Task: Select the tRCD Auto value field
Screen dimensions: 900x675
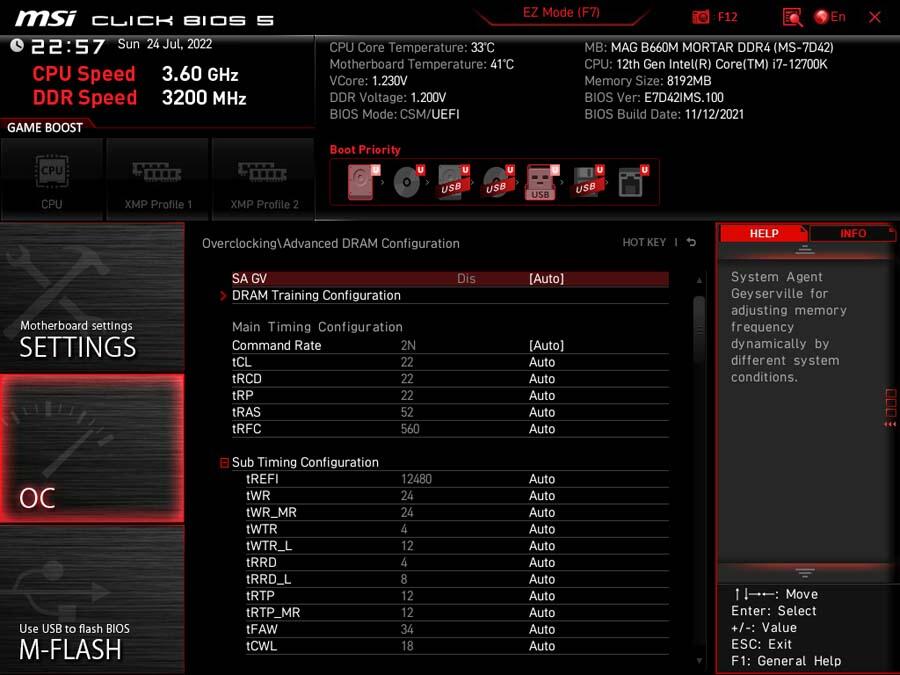Action: tap(542, 379)
